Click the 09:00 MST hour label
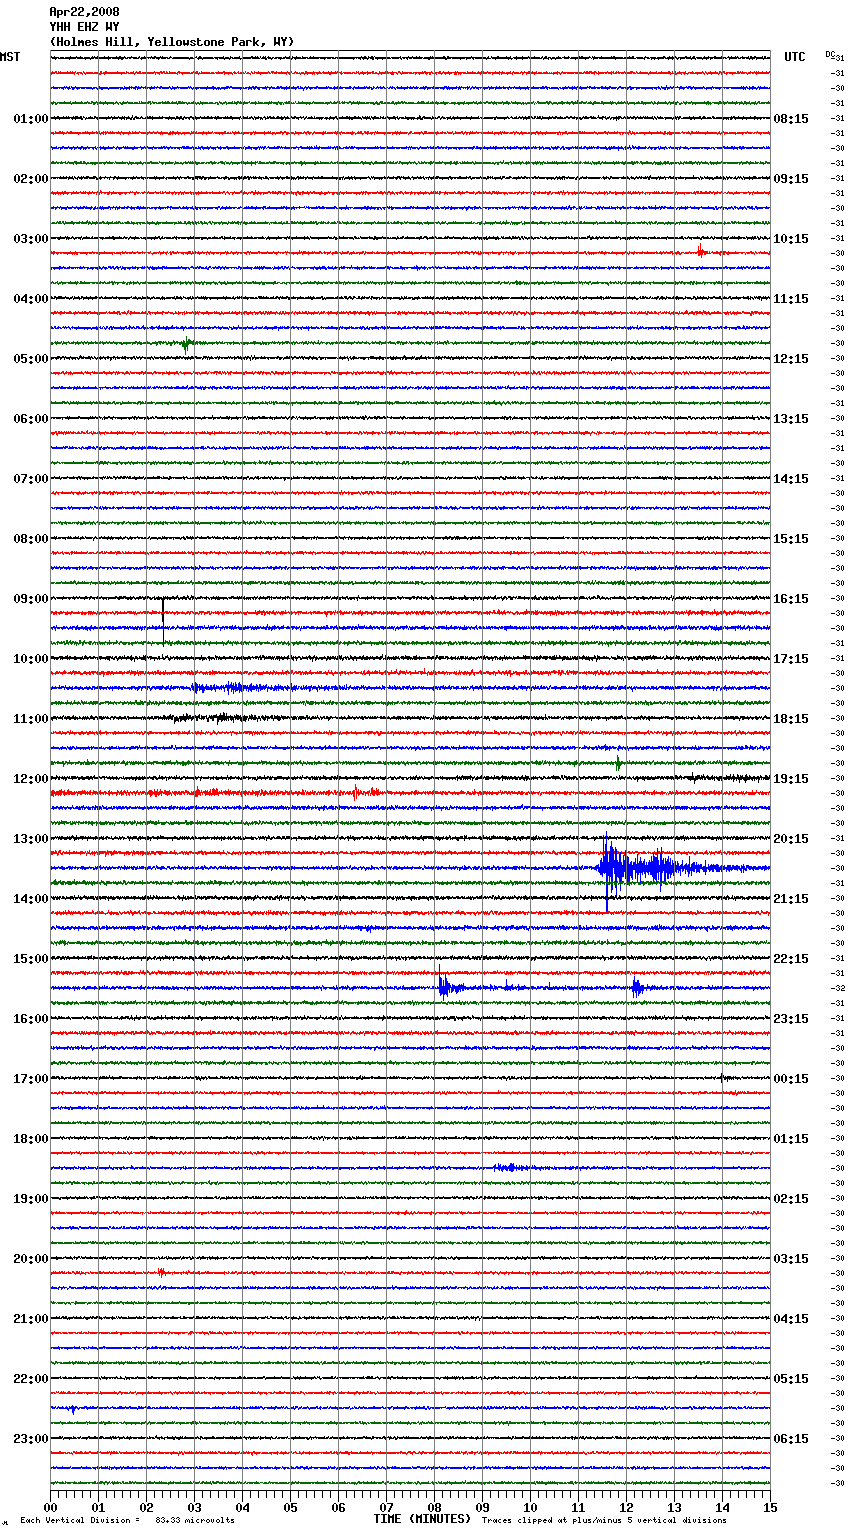Viewport: 850px width, 1534px height. coord(31,599)
